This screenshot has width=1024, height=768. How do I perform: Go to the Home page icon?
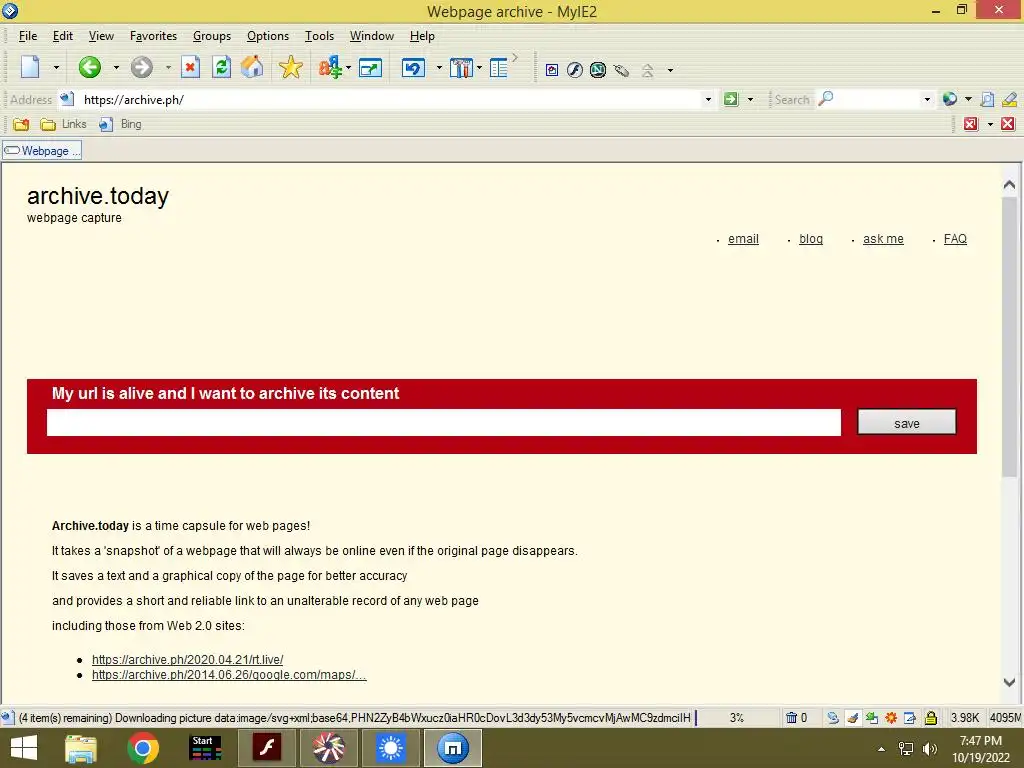252,67
